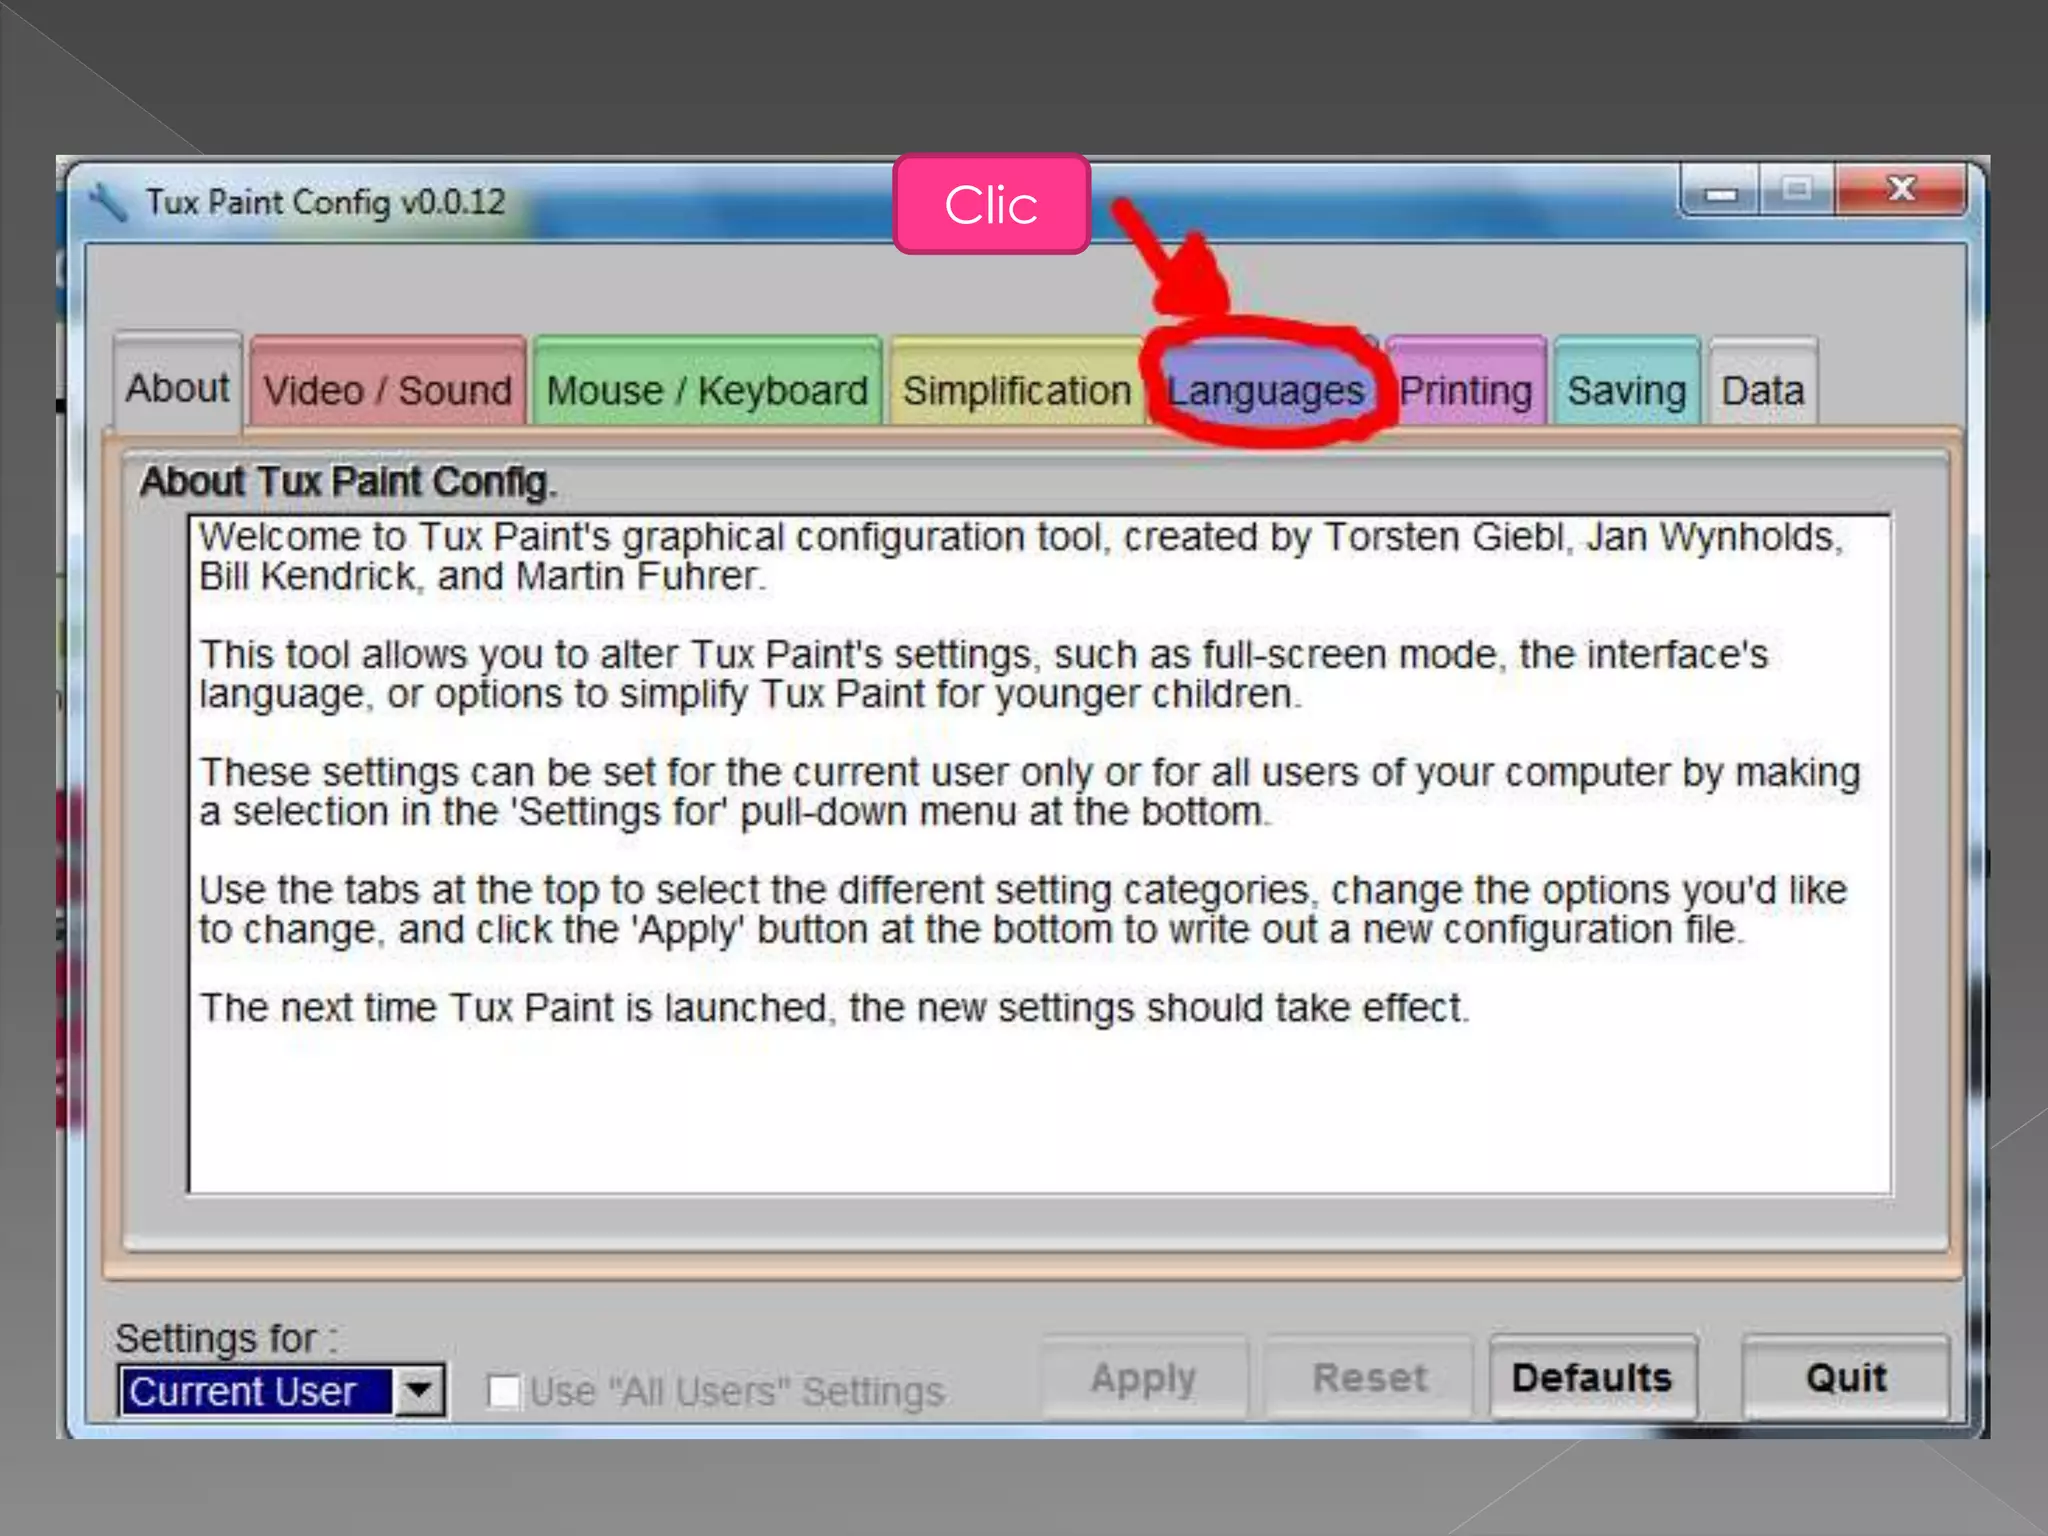Screen dimensions: 2048x1536
Task: Click the Reset button
Action: [1369, 1378]
